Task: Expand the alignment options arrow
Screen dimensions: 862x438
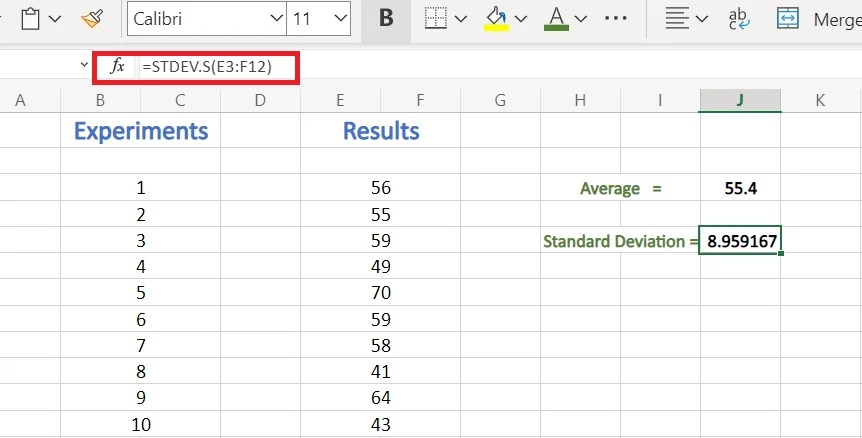Action: pyautogui.click(x=701, y=19)
